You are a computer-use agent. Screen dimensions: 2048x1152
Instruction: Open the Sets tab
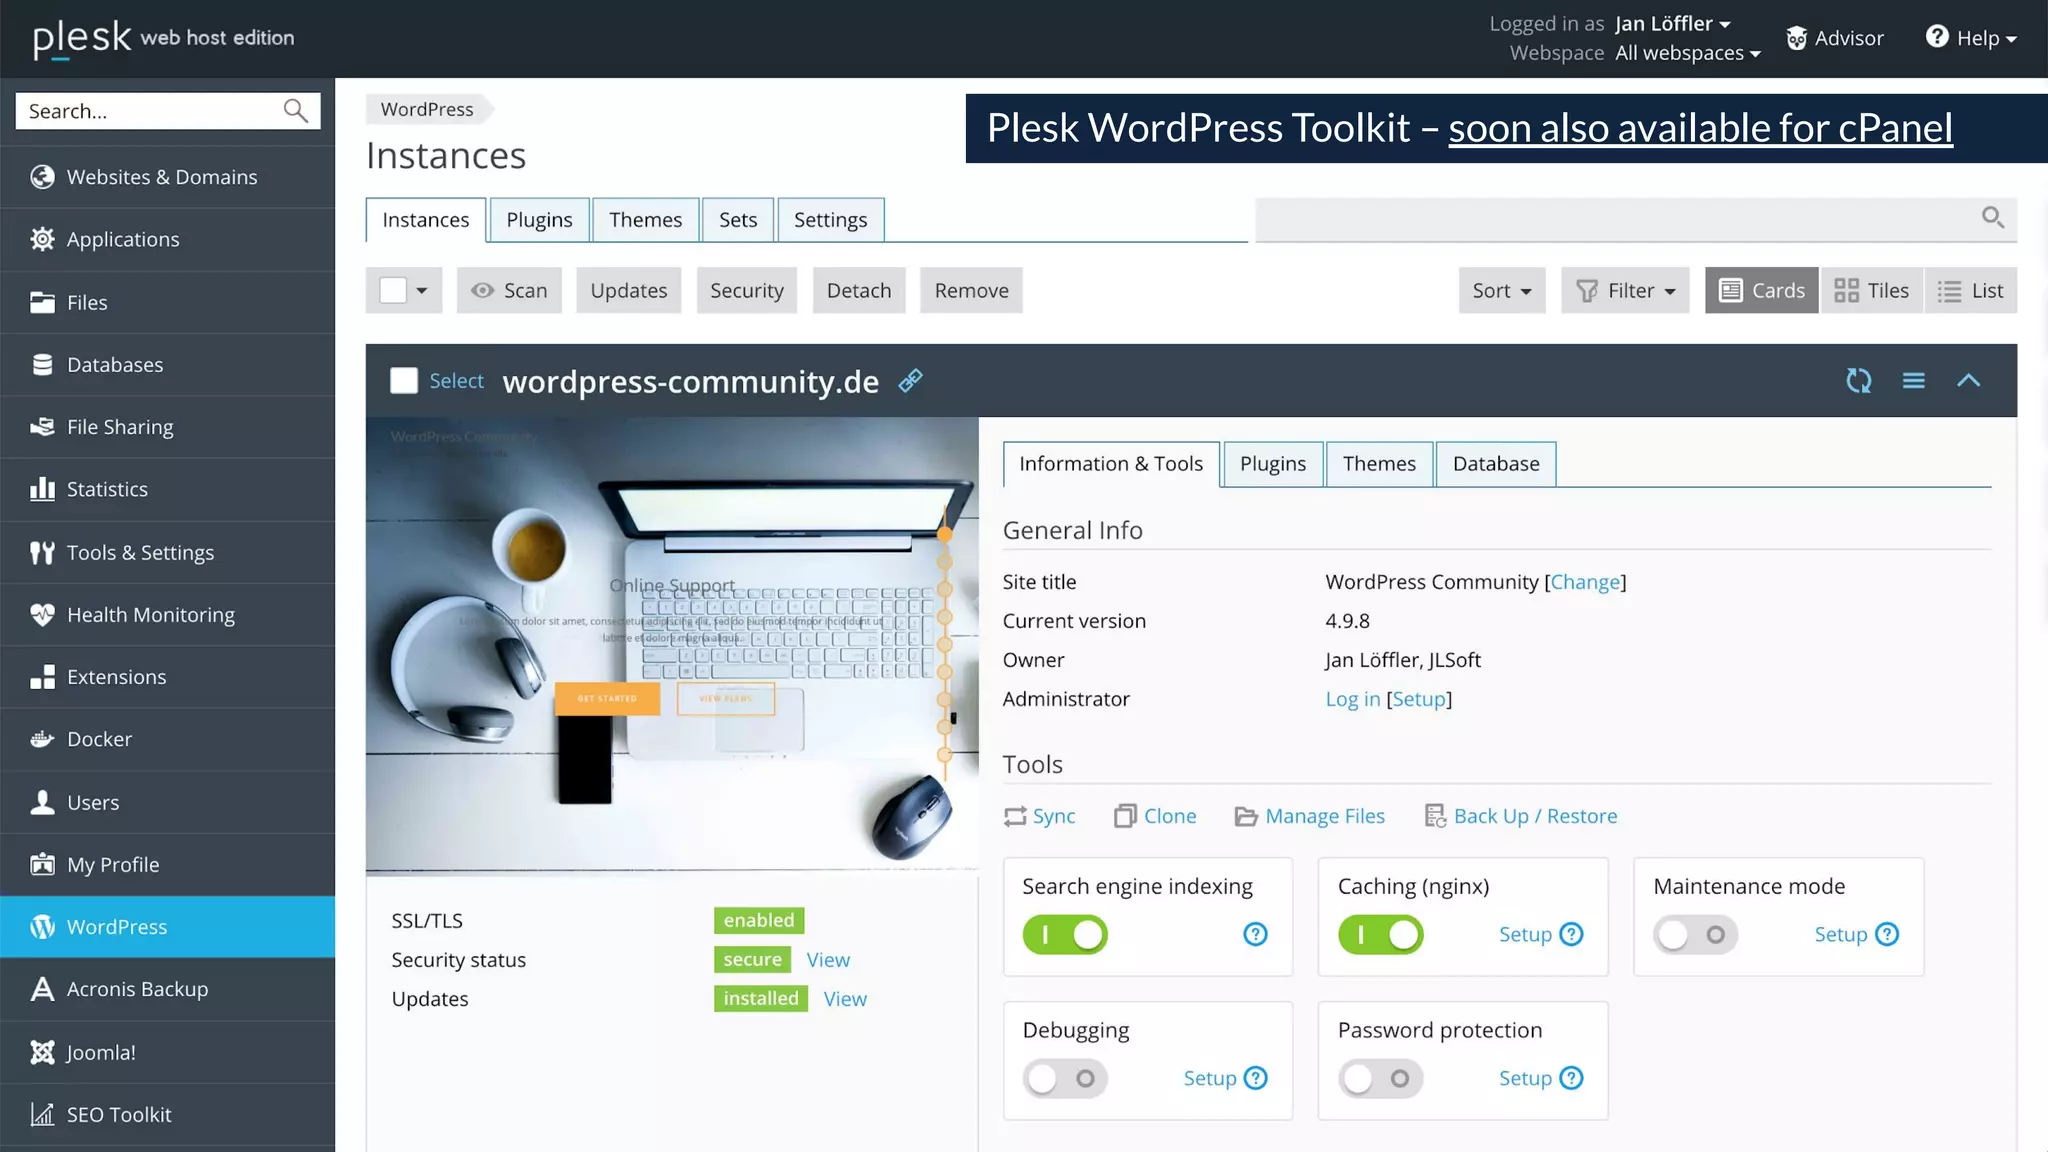pos(738,219)
